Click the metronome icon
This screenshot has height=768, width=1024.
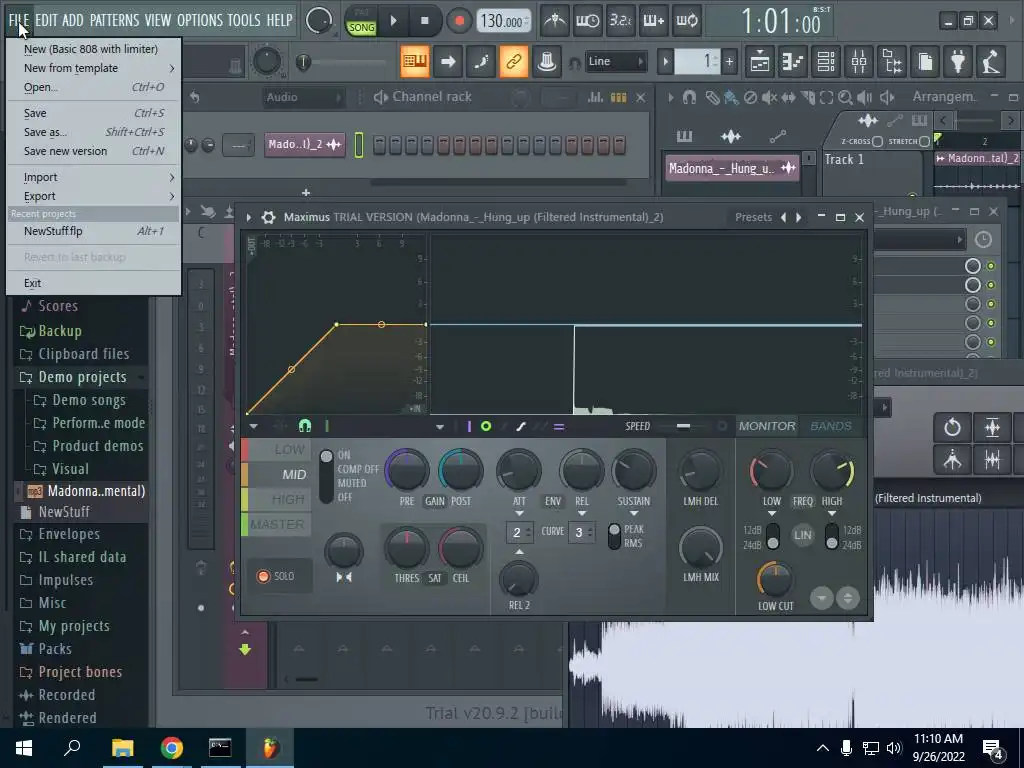555,21
